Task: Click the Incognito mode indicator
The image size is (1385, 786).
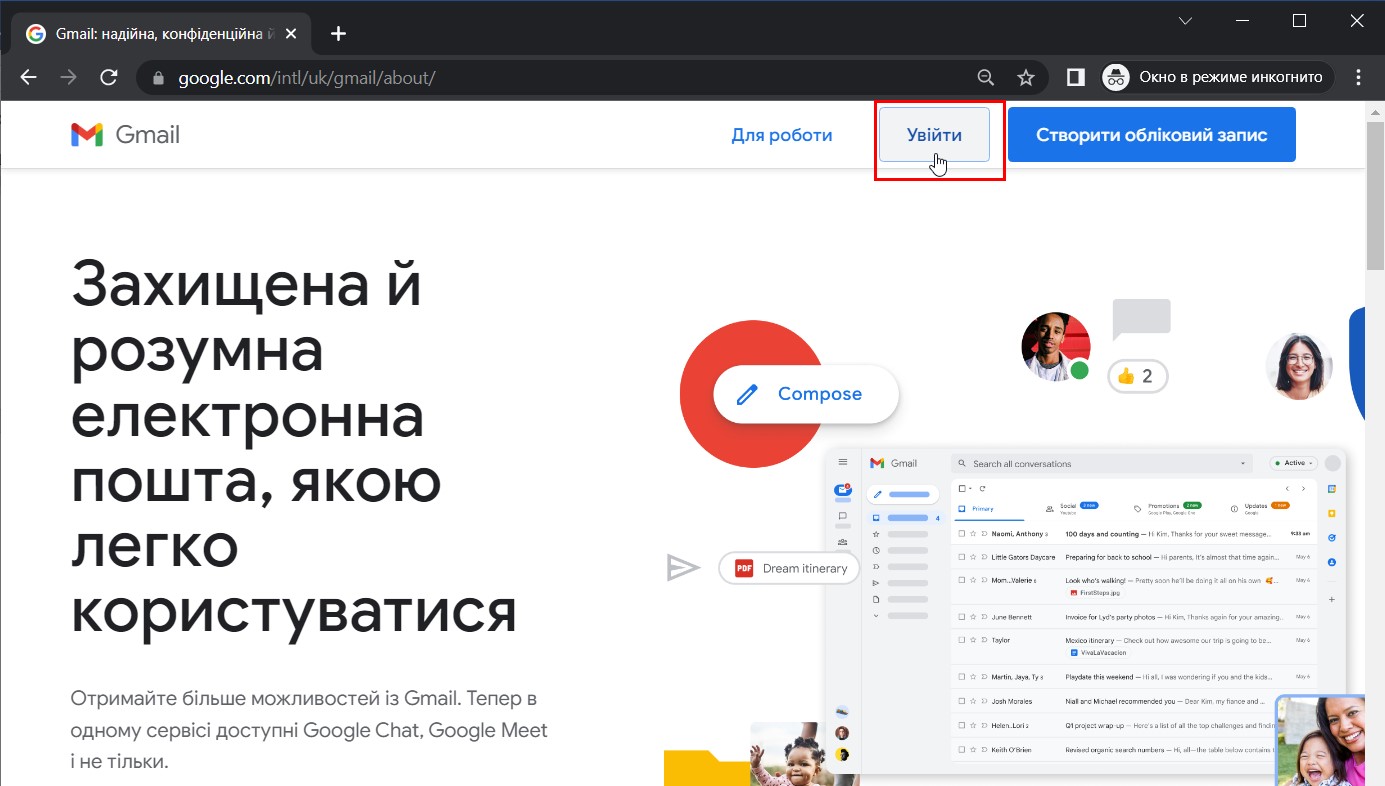Action: coord(1218,77)
